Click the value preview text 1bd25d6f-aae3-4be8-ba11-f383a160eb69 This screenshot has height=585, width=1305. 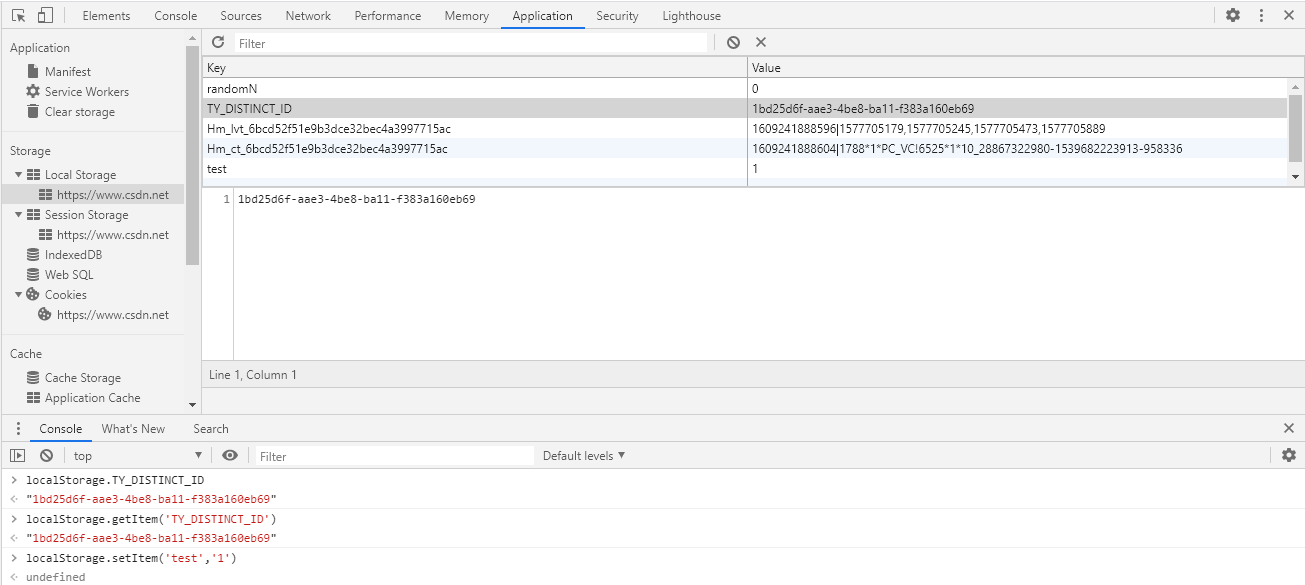[356, 199]
